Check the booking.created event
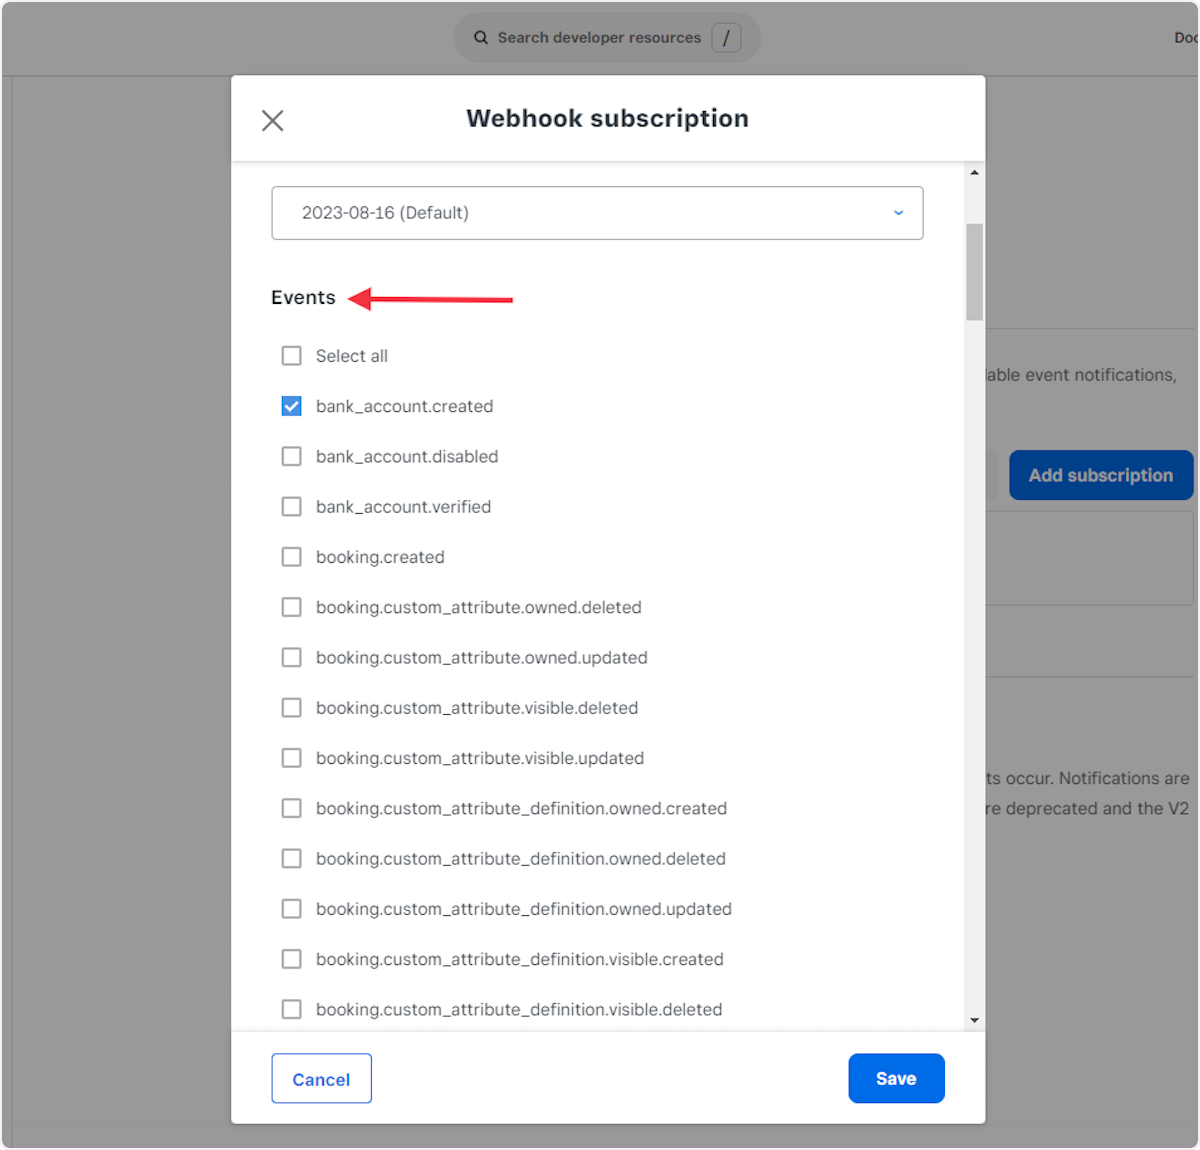This screenshot has height=1150, width=1200. 291,557
